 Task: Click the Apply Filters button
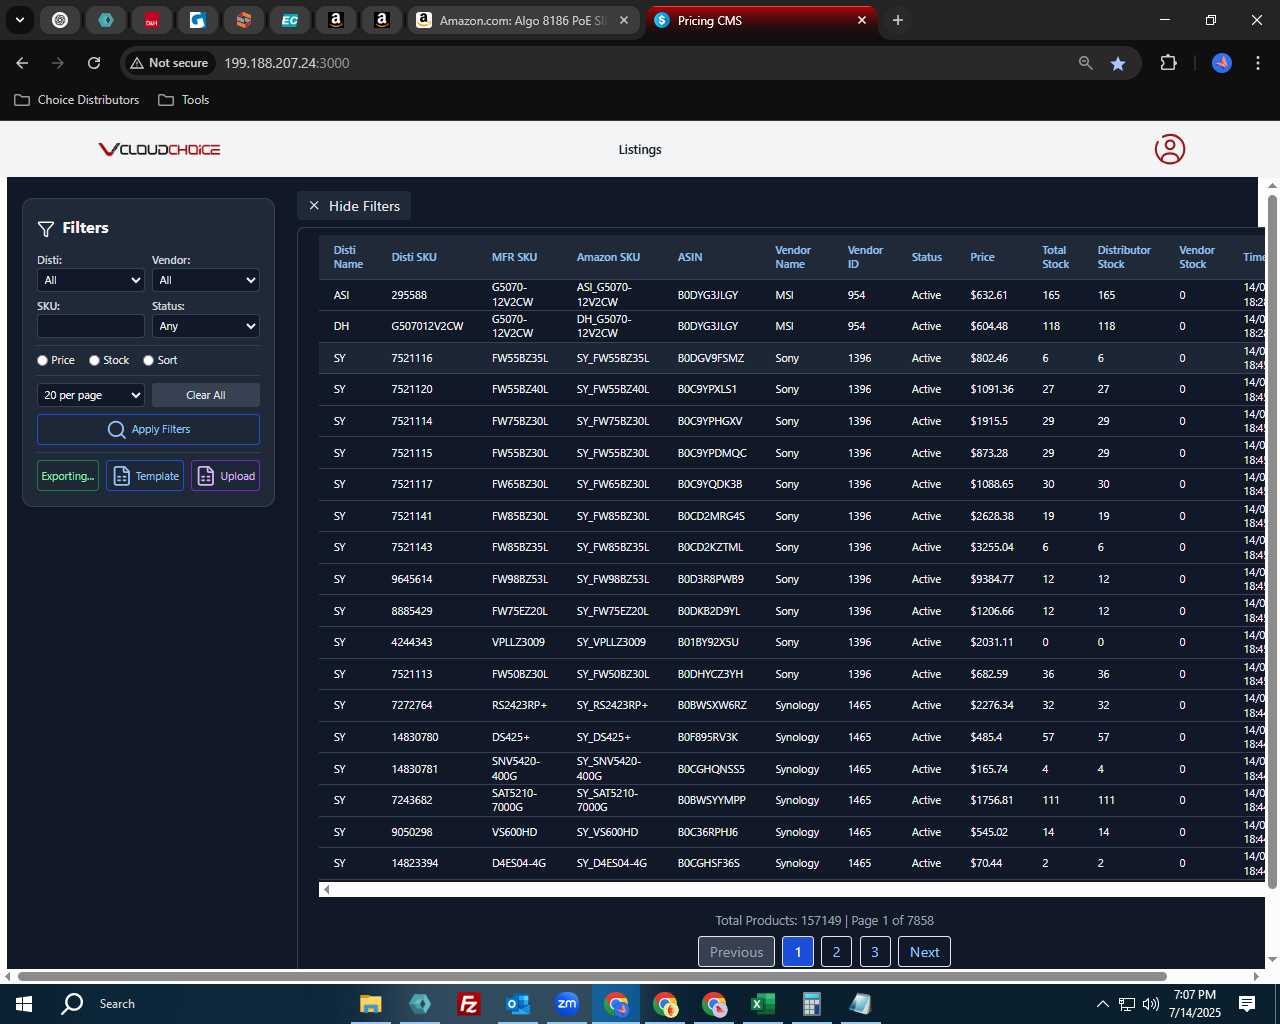coord(148,429)
